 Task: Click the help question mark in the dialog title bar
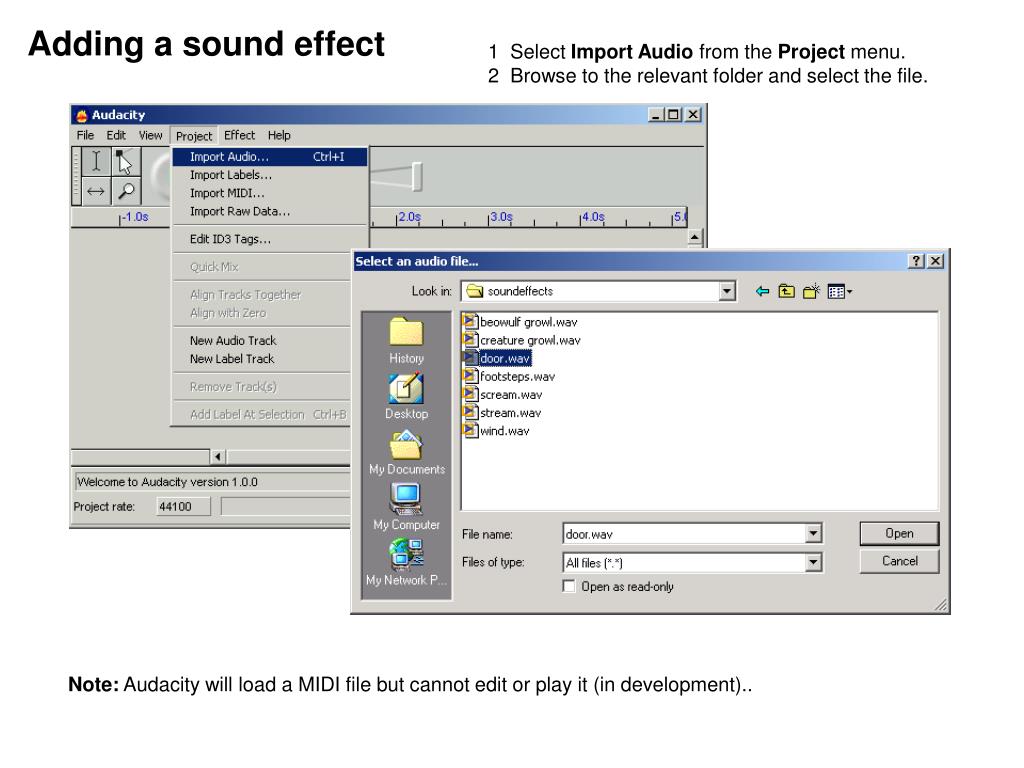[x=916, y=261]
